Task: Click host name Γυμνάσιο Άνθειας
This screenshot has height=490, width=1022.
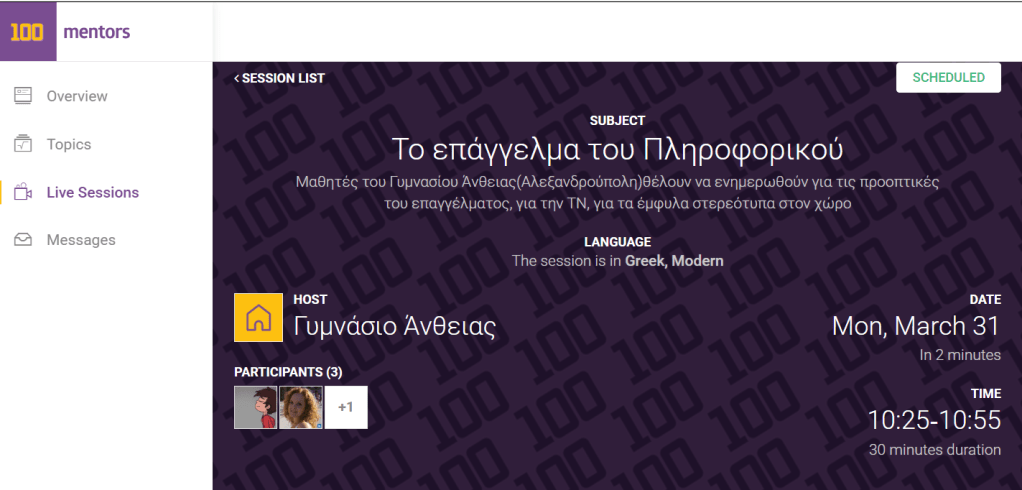Action: pyautogui.click(x=395, y=326)
